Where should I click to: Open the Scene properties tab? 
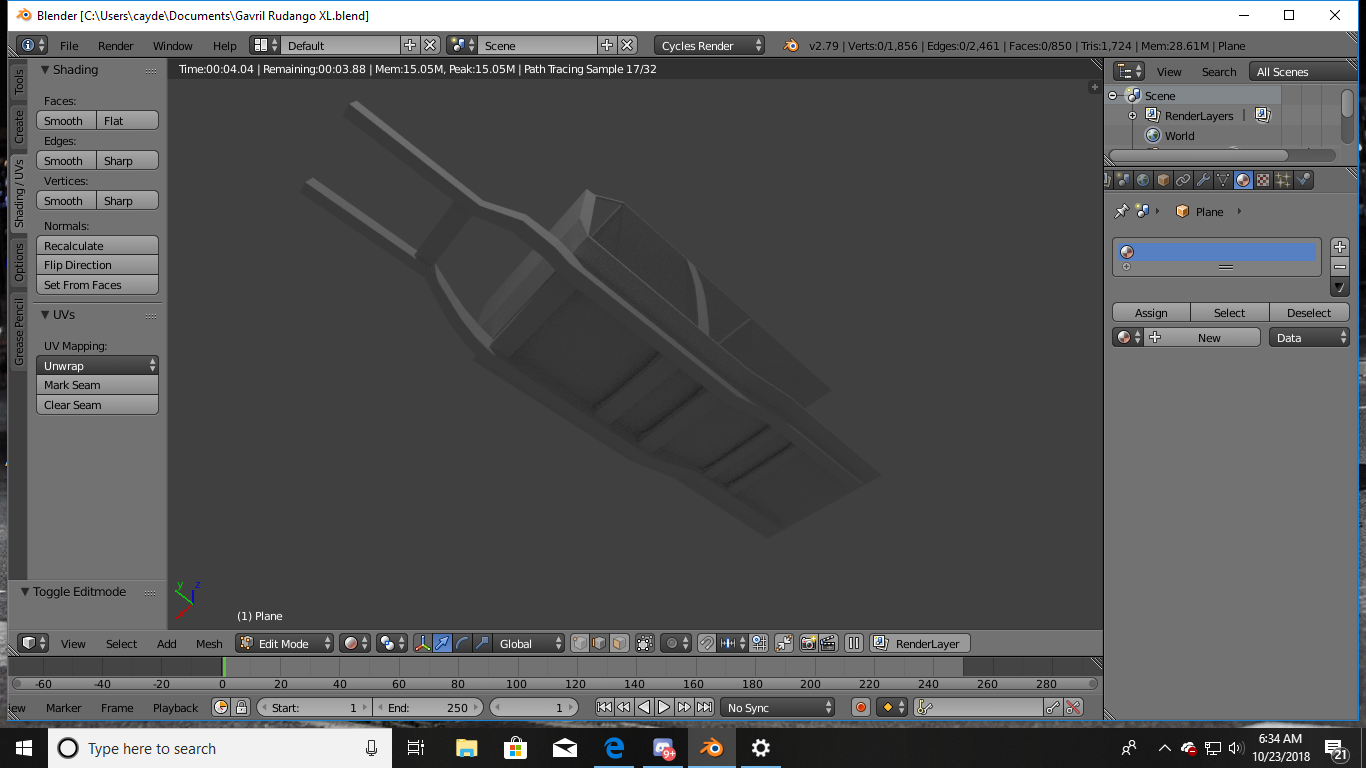tap(1123, 180)
